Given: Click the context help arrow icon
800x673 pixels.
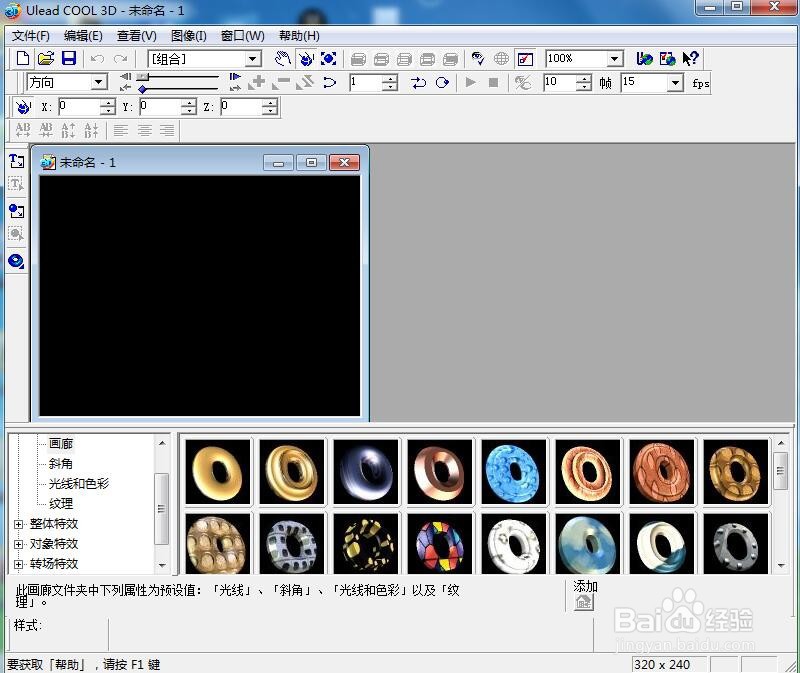Looking at the screenshot, I should 690,59.
